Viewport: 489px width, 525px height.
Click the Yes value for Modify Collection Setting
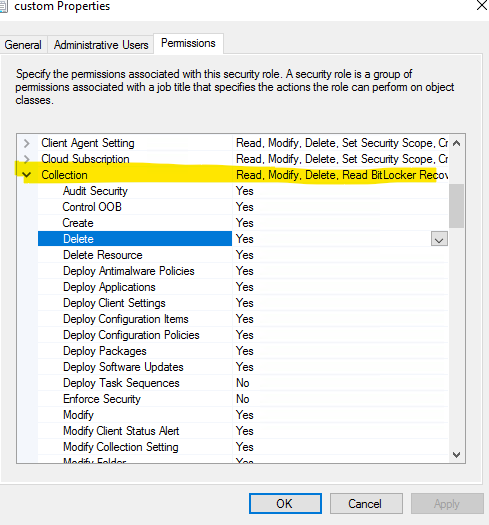tap(245, 447)
